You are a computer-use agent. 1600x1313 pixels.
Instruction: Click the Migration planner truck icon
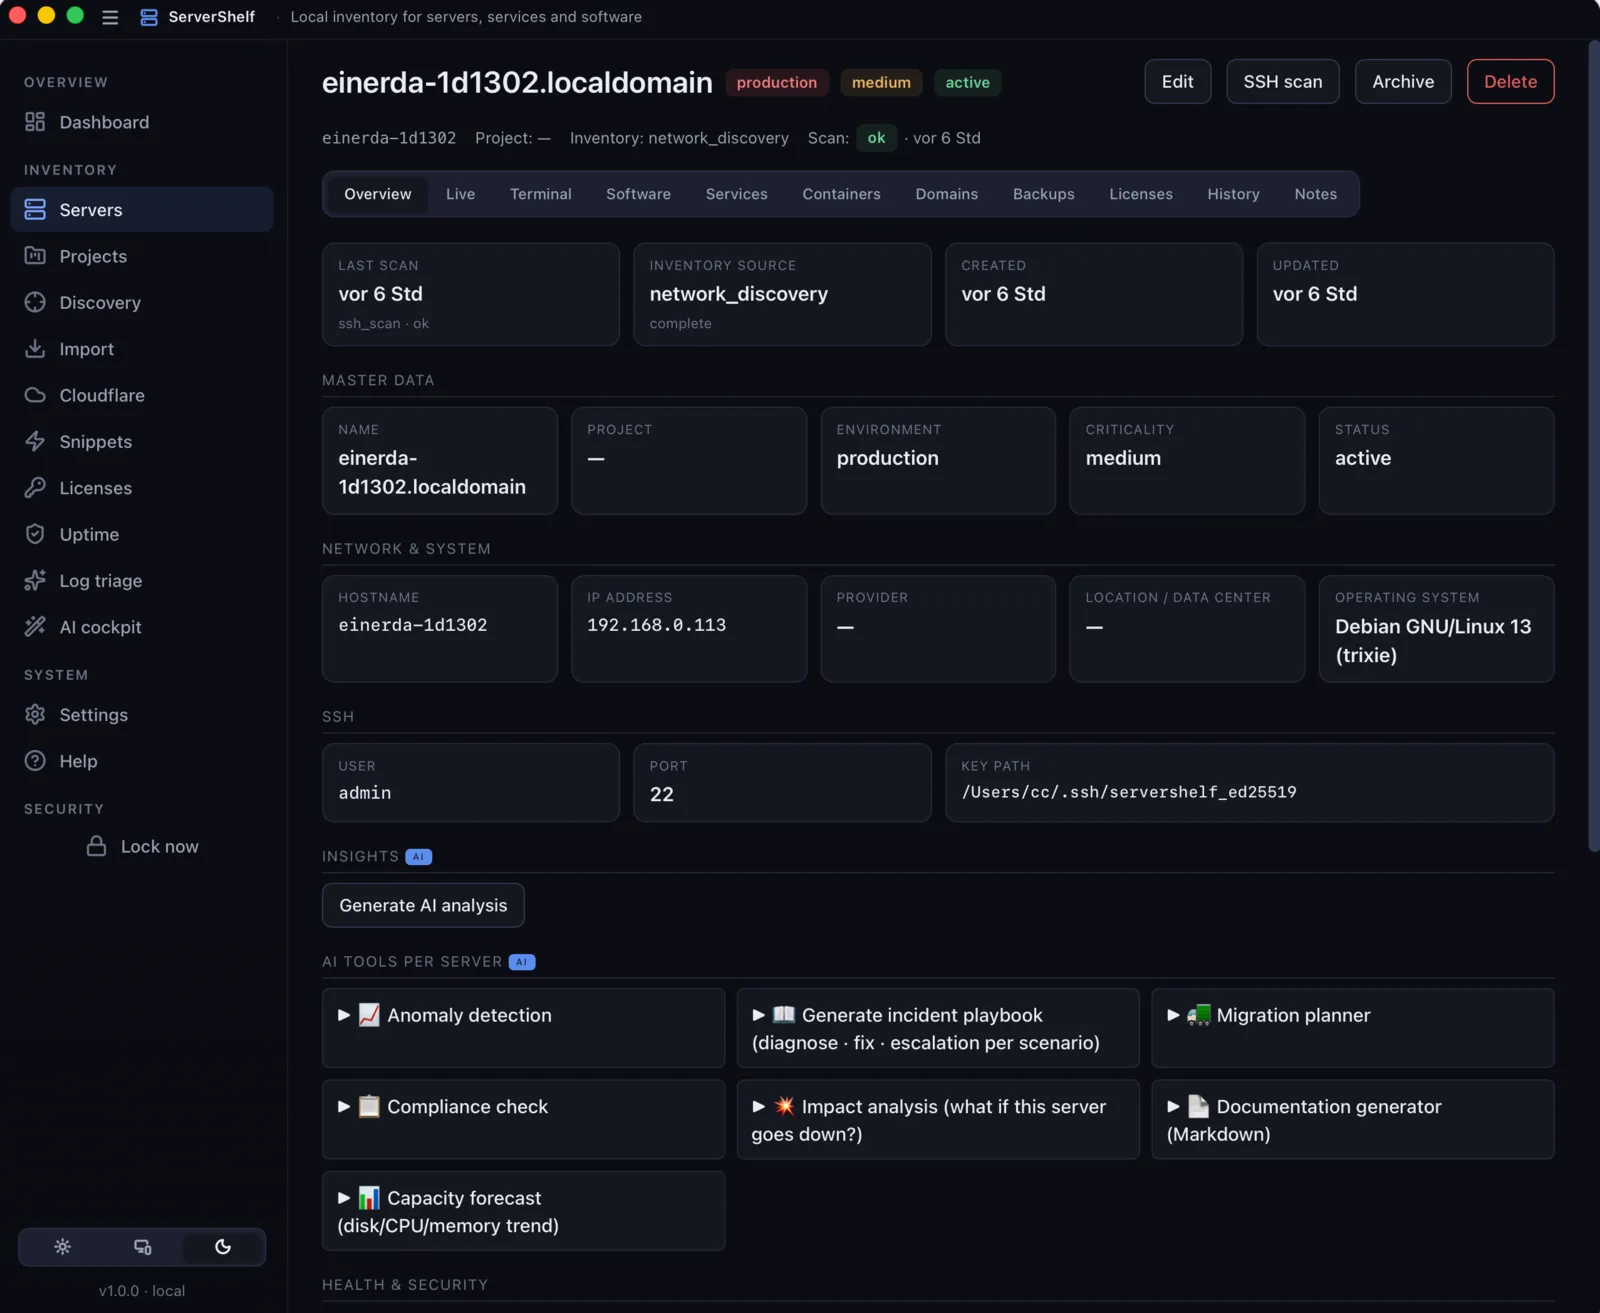click(x=1199, y=1015)
